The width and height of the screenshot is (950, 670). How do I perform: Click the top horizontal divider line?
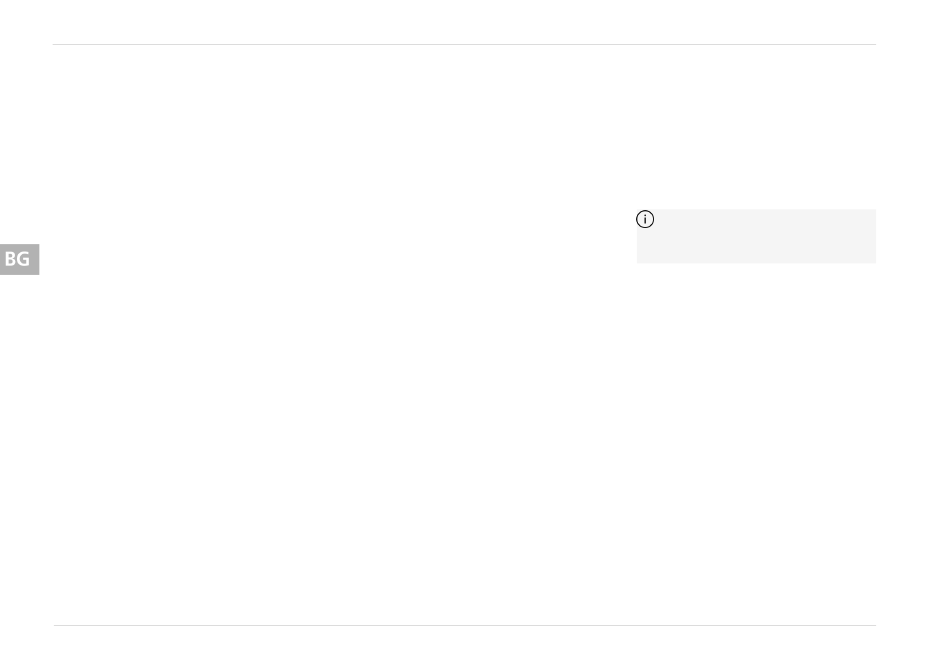click(464, 44)
